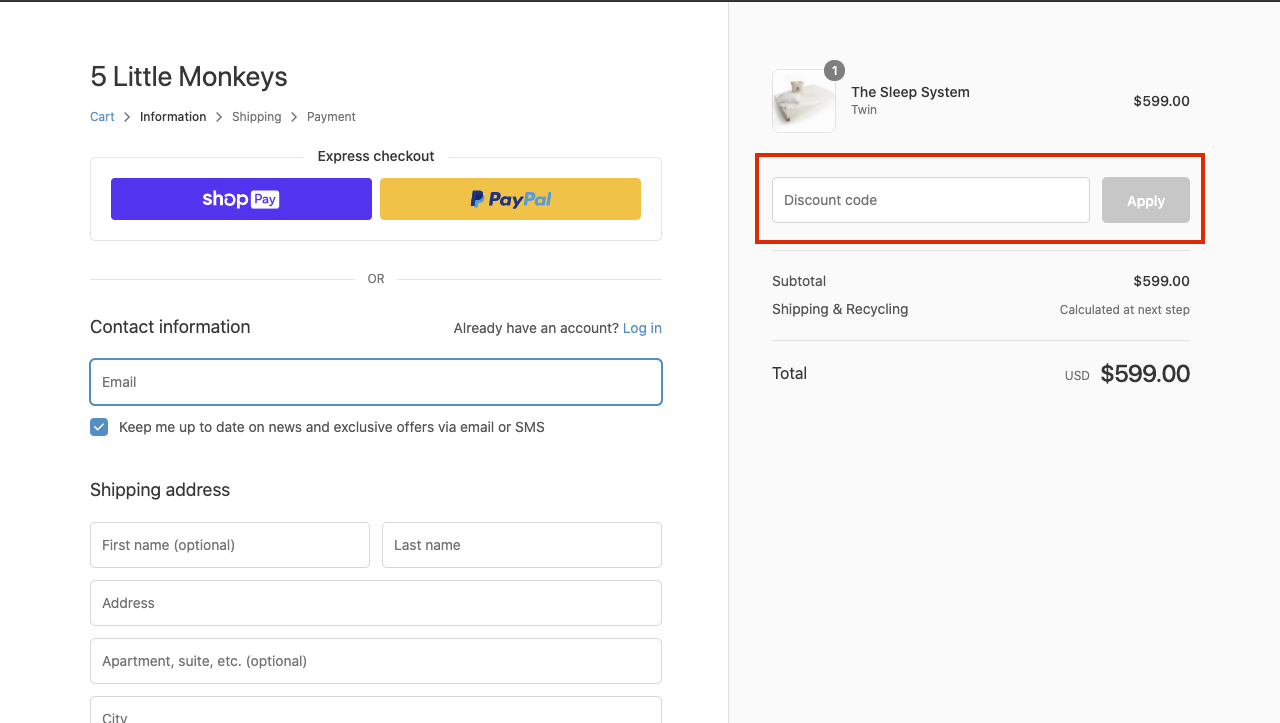
Task: Click the Last name field
Action: 522,545
